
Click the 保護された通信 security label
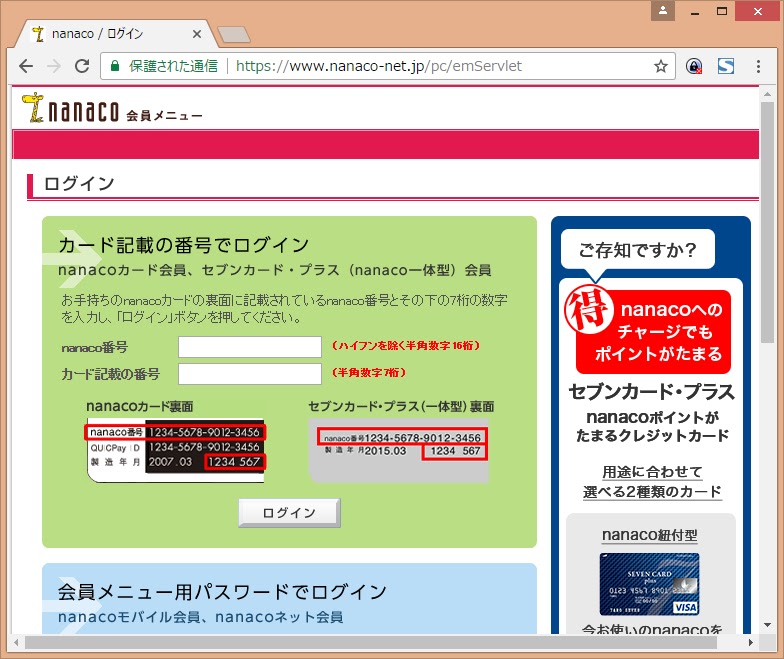[173, 66]
